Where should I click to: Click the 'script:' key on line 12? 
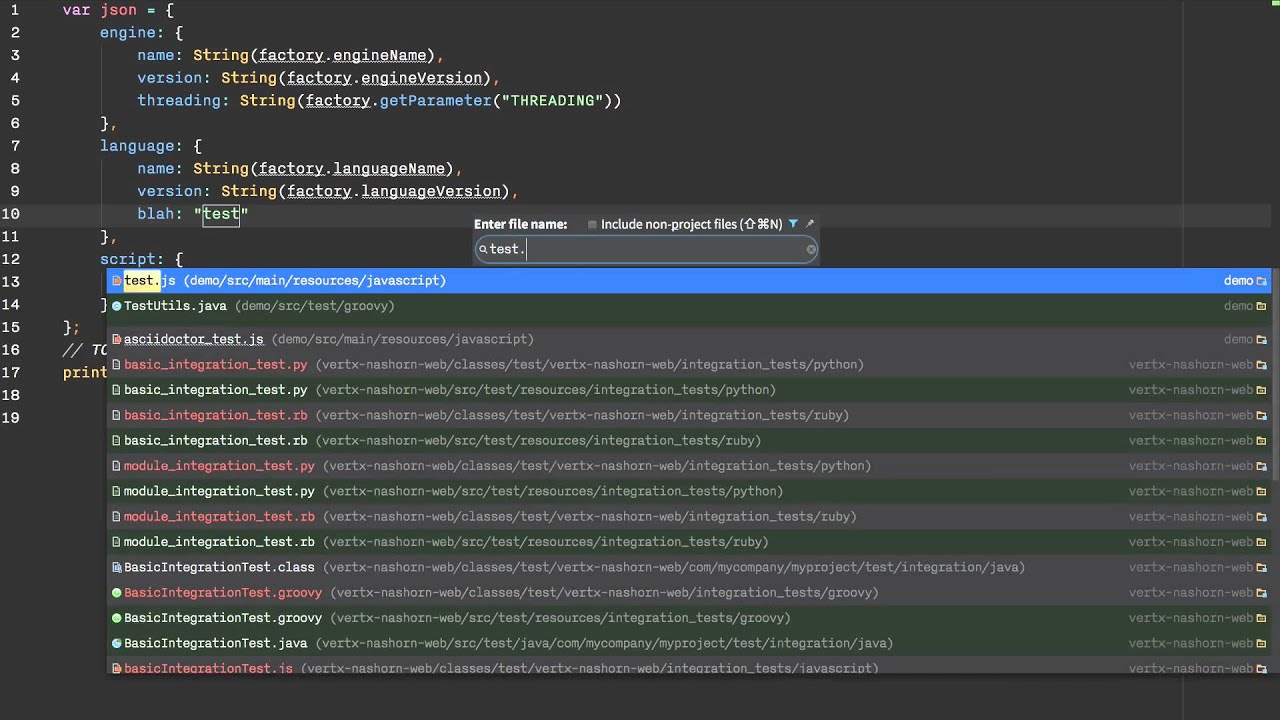(x=132, y=259)
